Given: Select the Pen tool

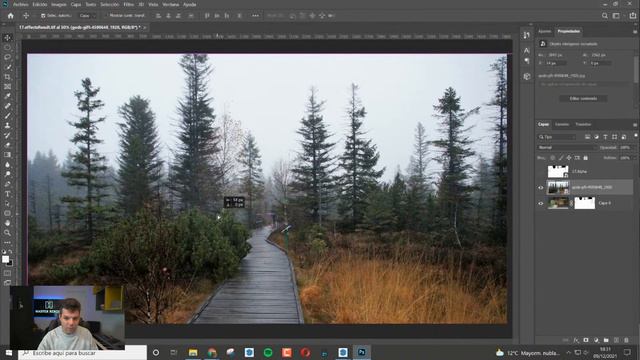Looking at the screenshot, I should [7, 184].
